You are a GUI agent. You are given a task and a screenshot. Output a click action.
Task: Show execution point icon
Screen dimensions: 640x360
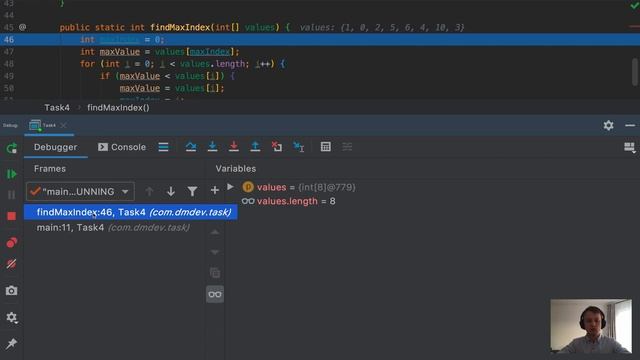pos(163,147)
